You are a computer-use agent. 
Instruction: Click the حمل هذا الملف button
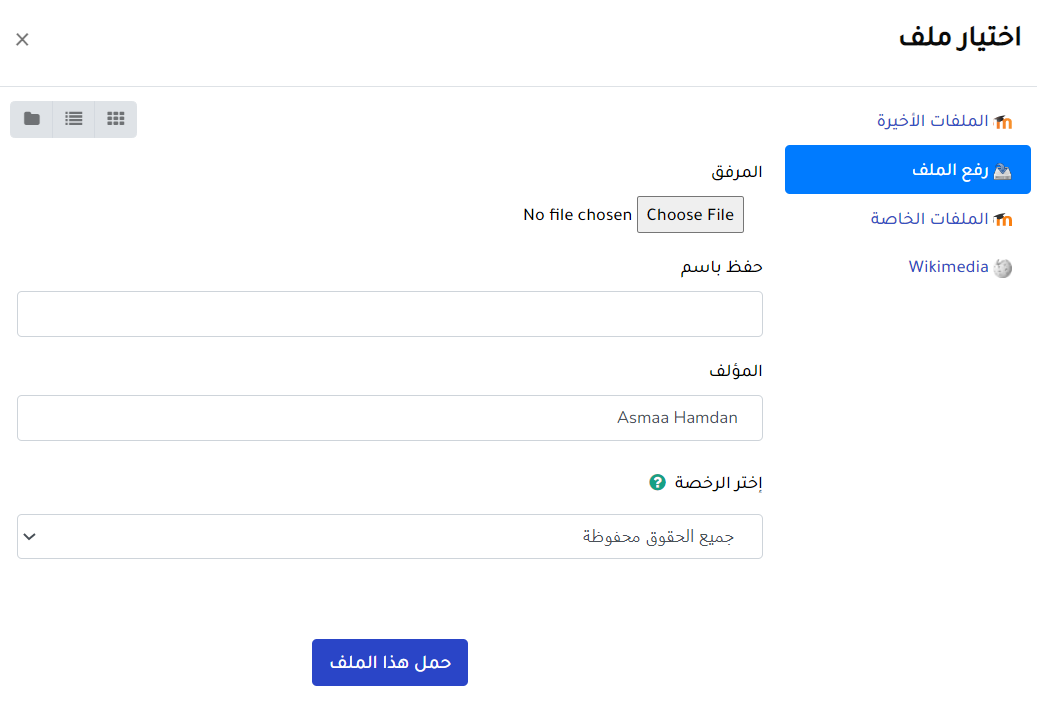(x=390, y=663)
